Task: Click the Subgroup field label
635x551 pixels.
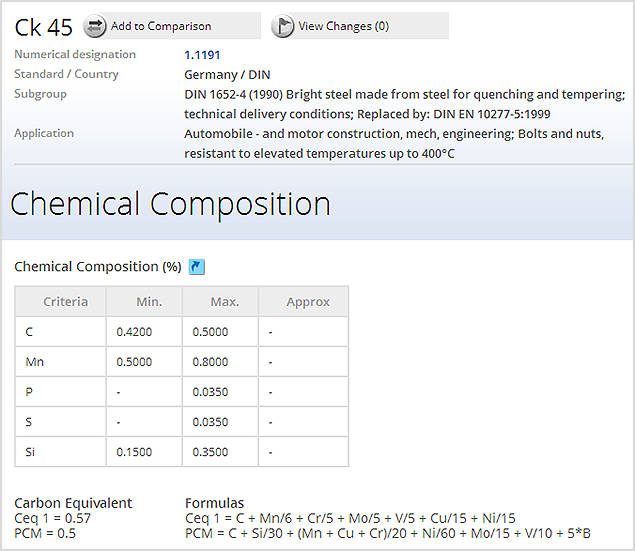Action: [40, 94]
